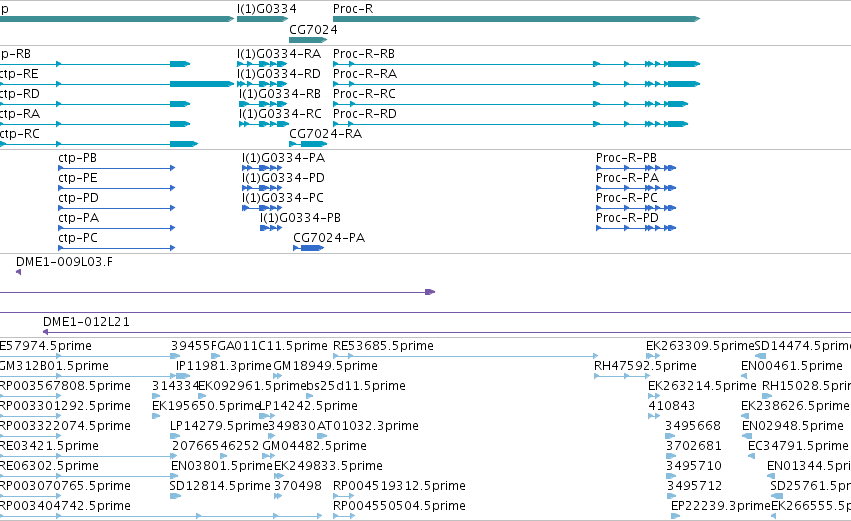Click EST EK092961.5prime
Screen dimensions: 851x521
(252, 386)
